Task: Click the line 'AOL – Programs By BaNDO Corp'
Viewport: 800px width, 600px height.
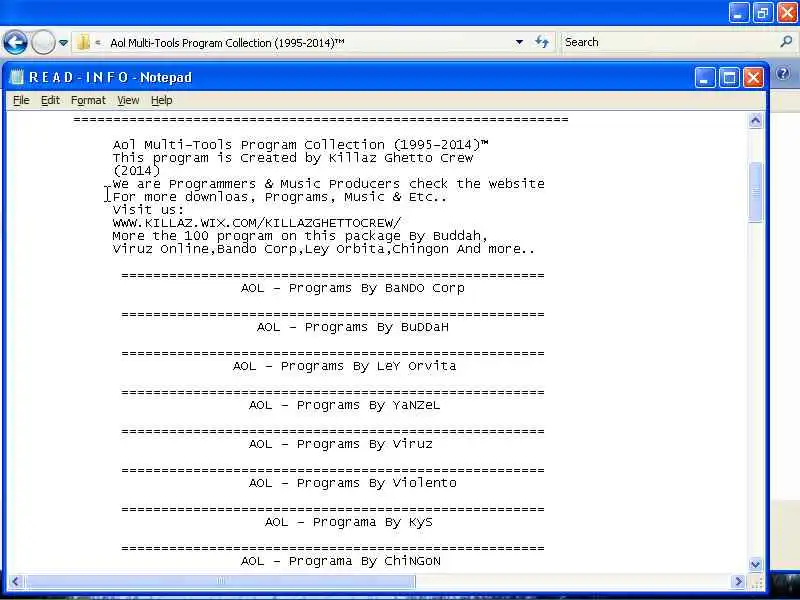Action: coord(353,288)
